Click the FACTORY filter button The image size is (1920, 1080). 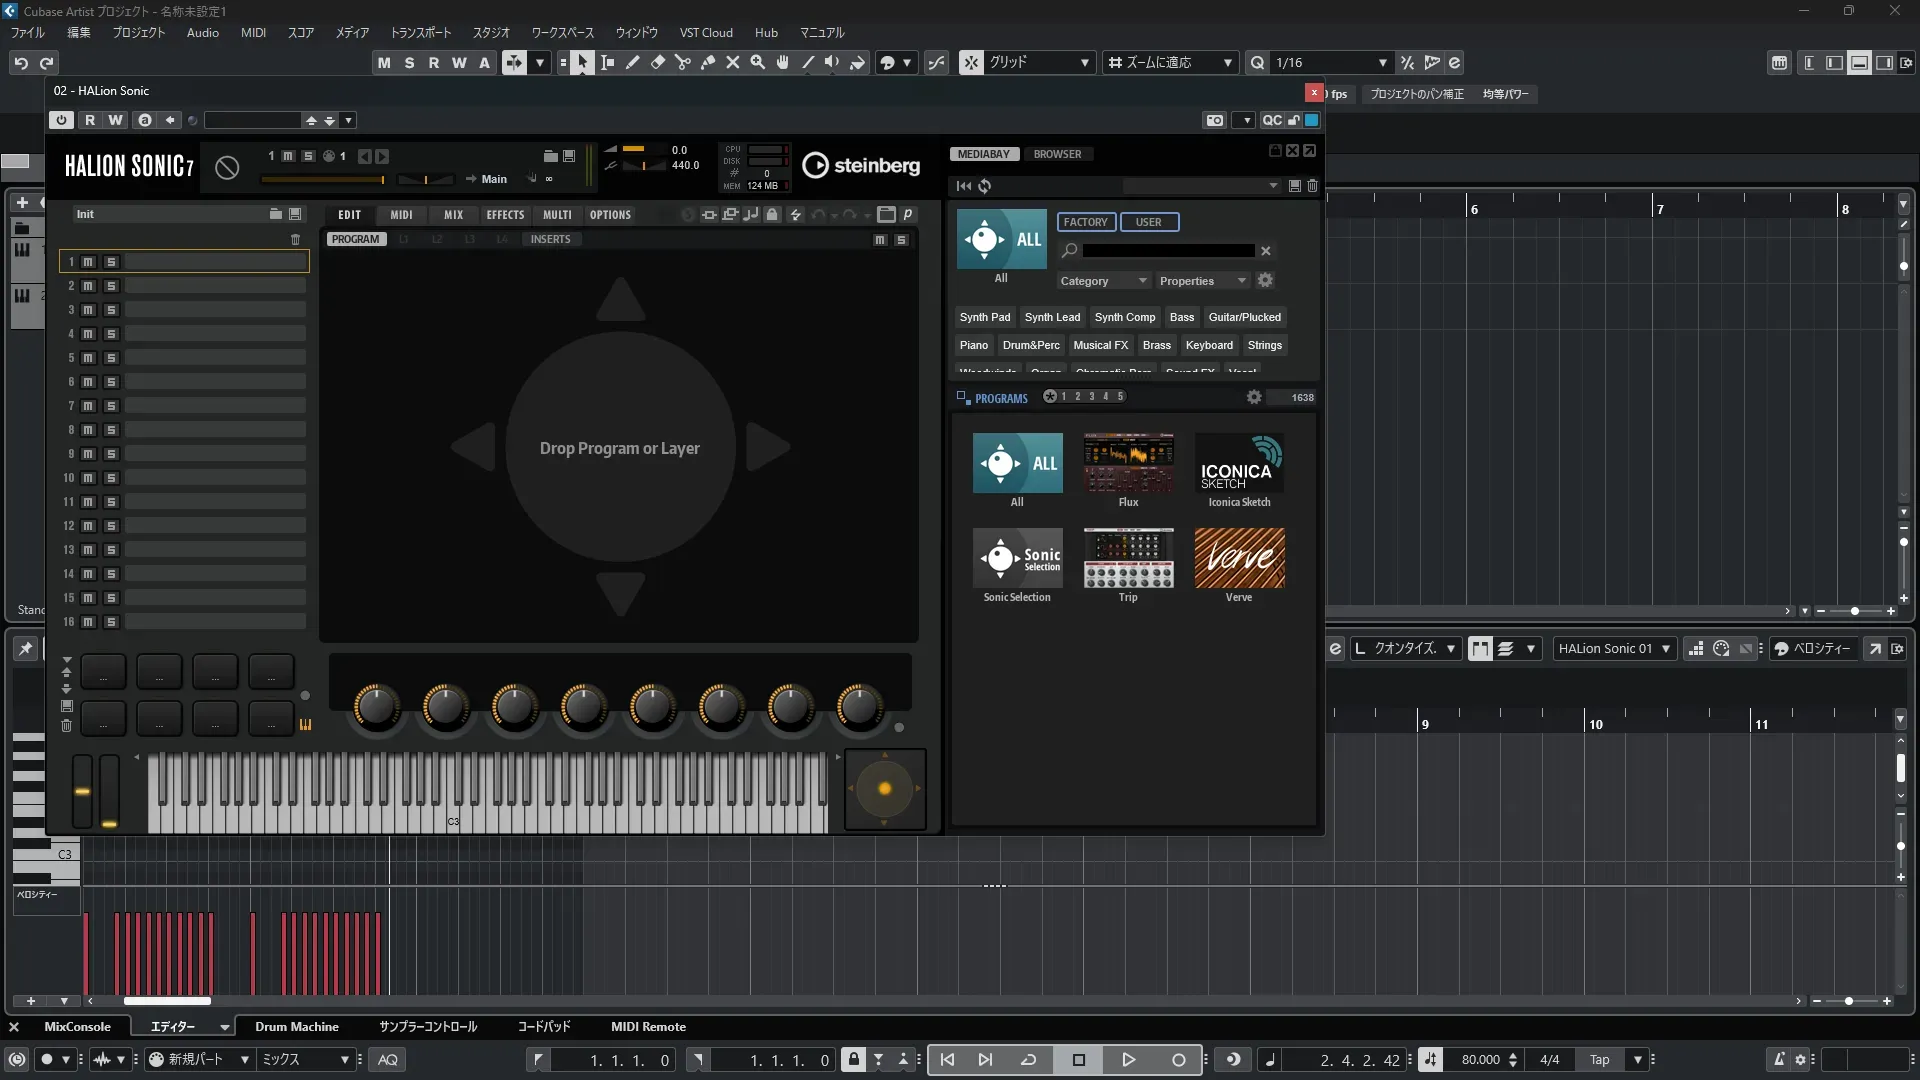[1085, 222]
